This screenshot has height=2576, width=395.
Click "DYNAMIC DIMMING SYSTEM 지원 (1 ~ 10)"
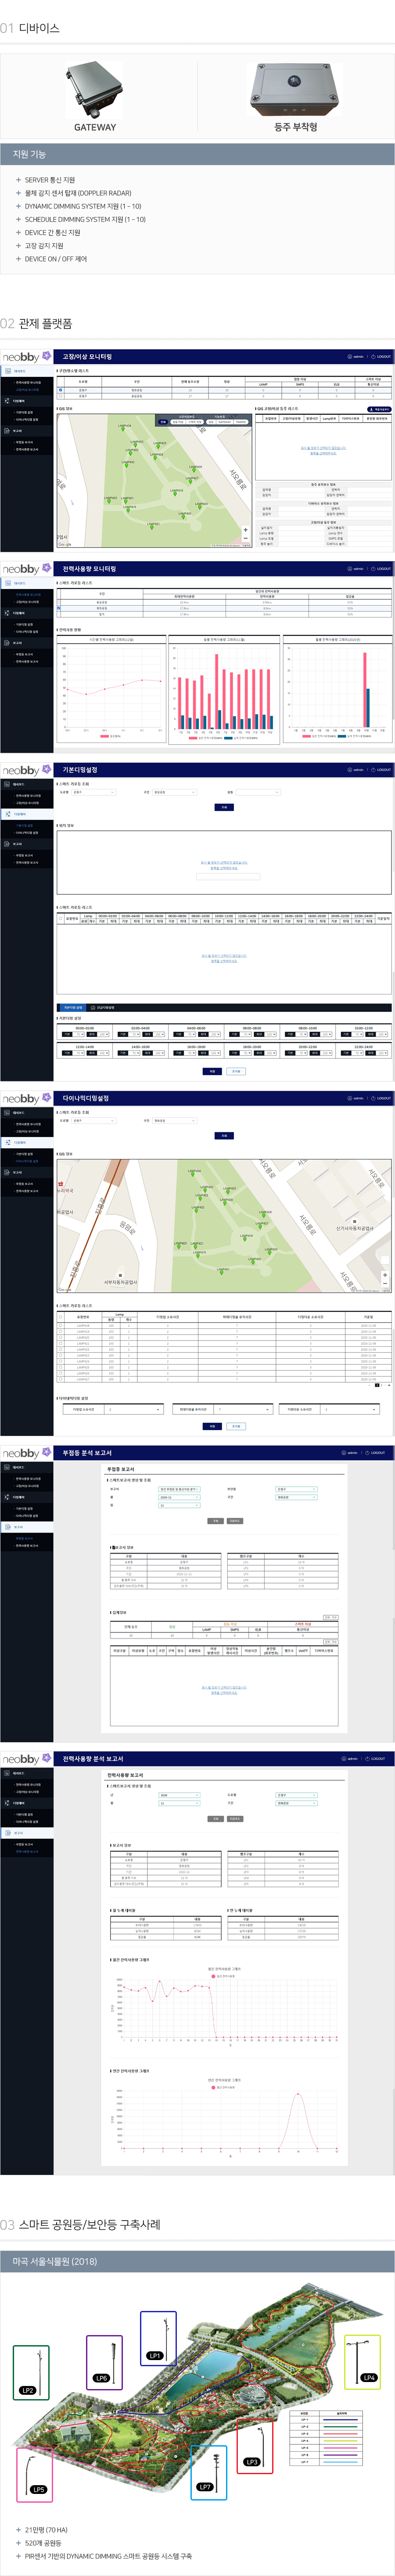[83, 206]
